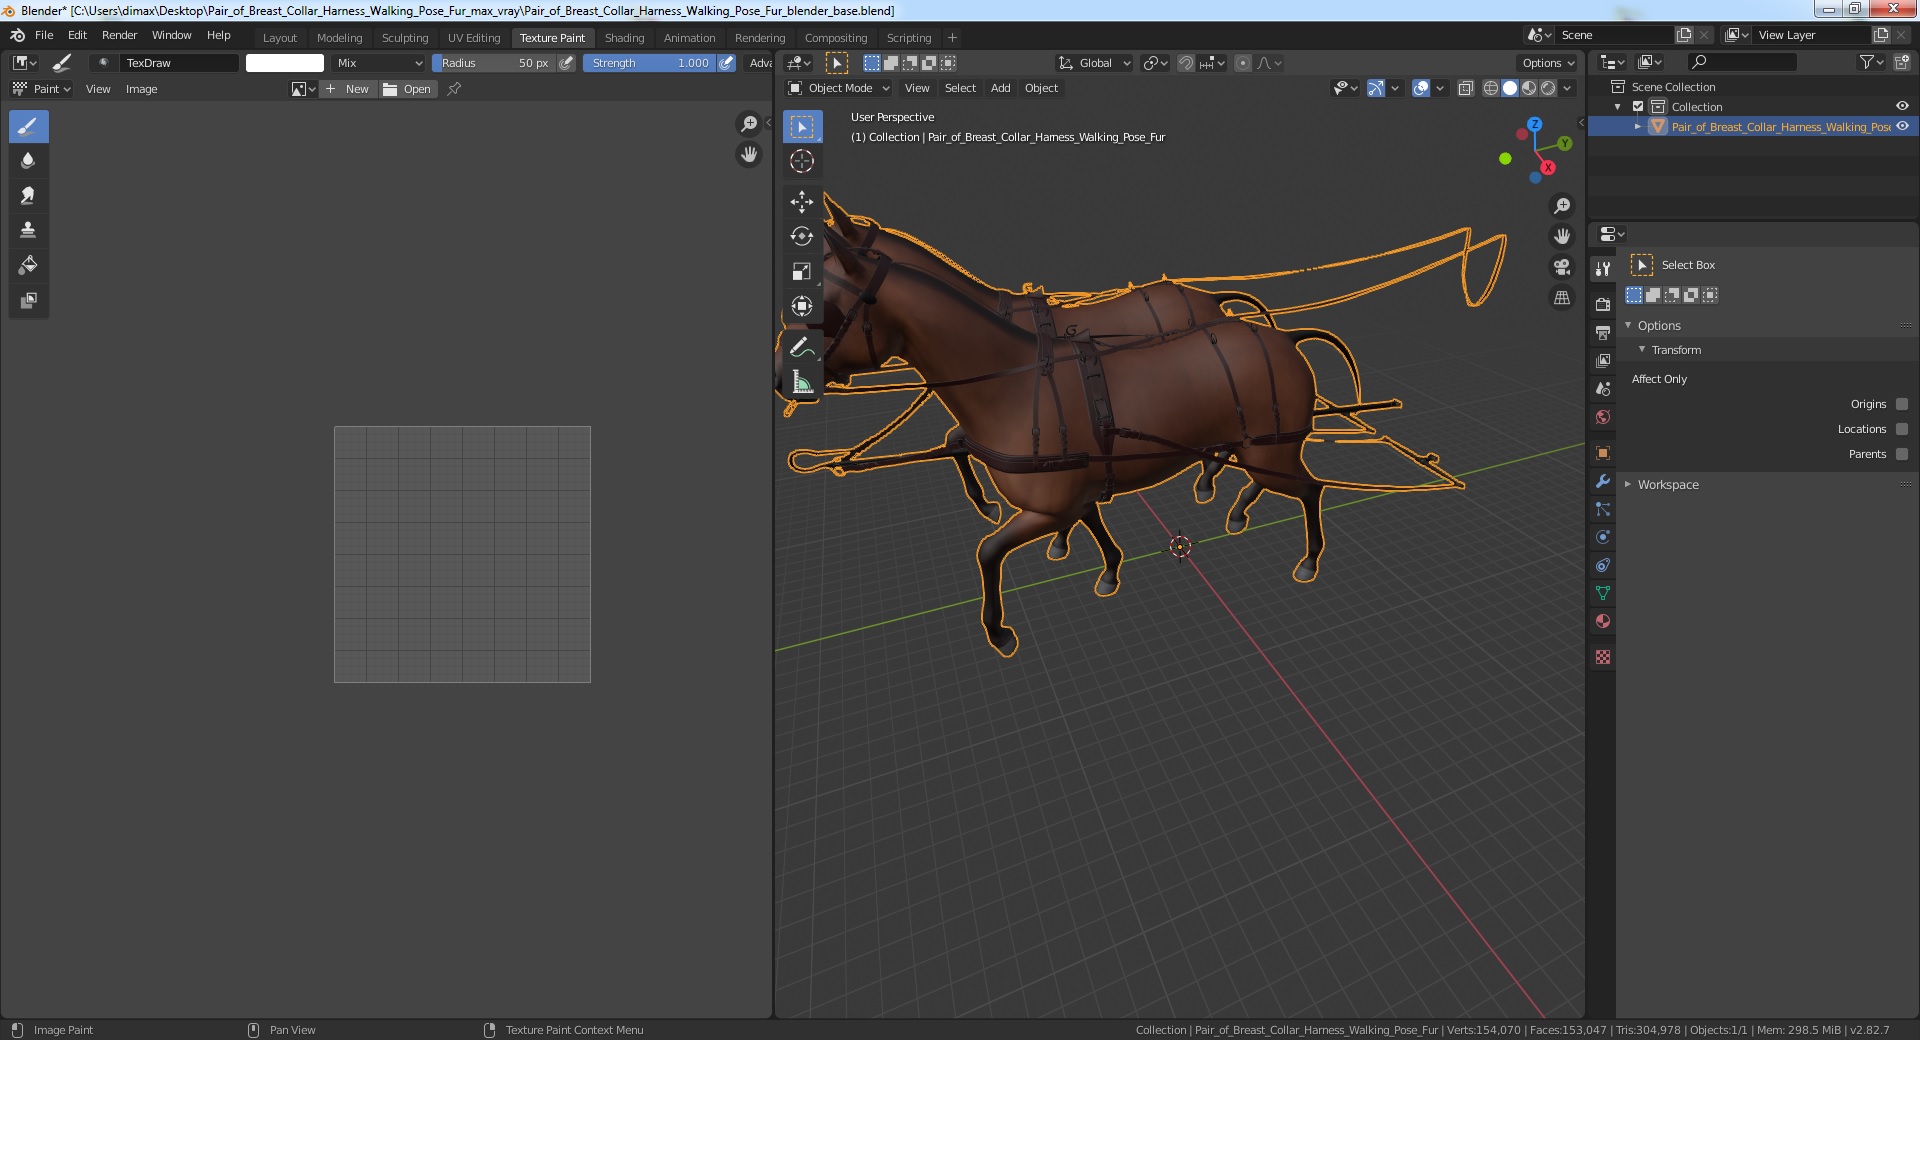Select the Clone stamp tool
This screenshot has height=1158, width=1920.
[28, 231]
